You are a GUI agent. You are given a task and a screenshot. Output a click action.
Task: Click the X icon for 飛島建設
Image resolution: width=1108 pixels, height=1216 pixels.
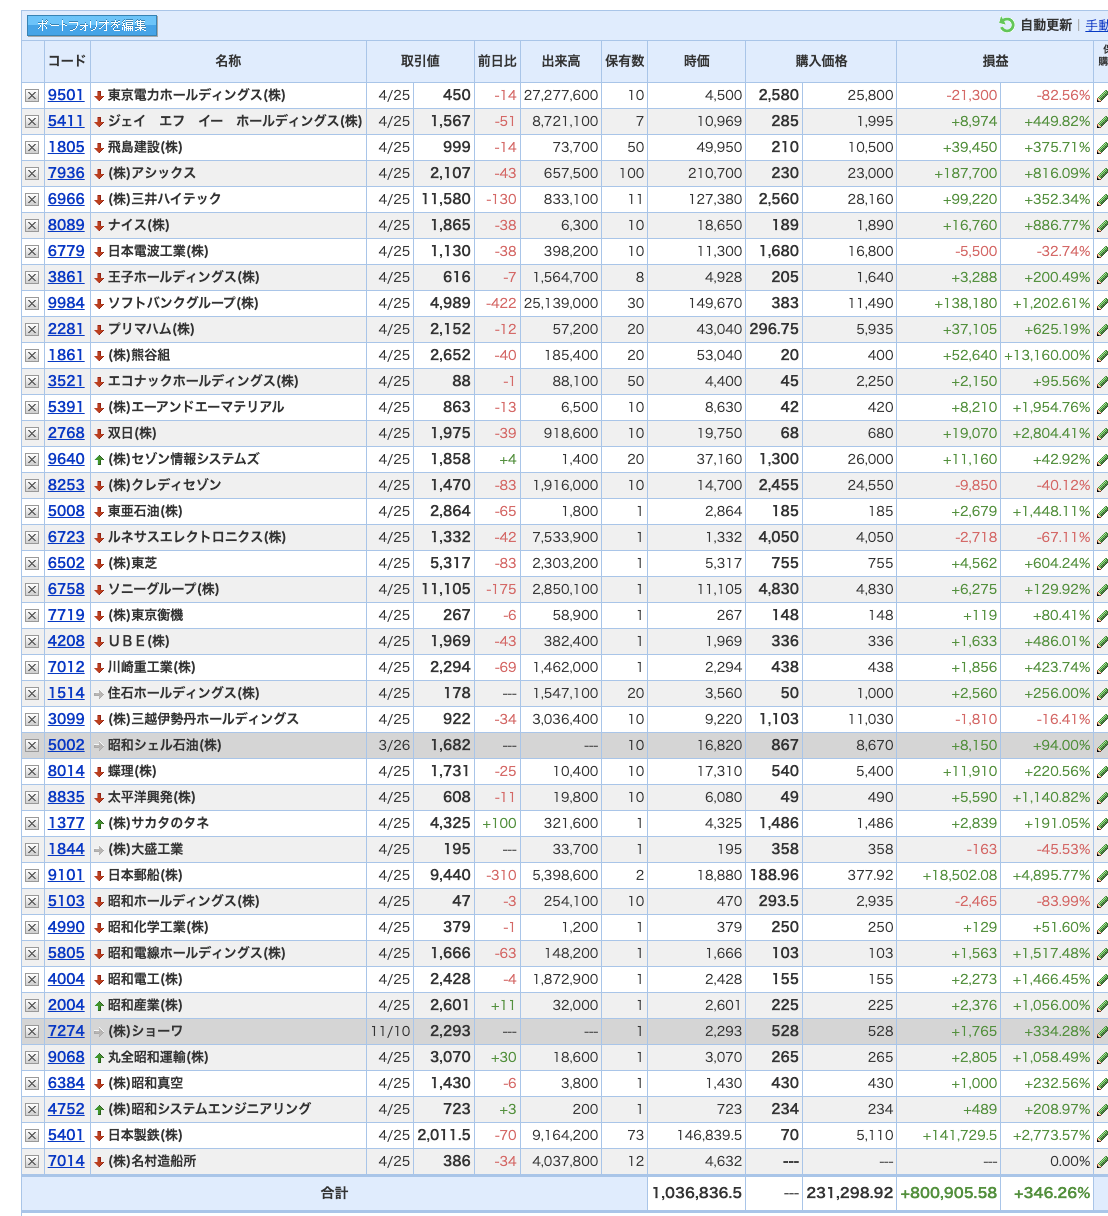32,147
